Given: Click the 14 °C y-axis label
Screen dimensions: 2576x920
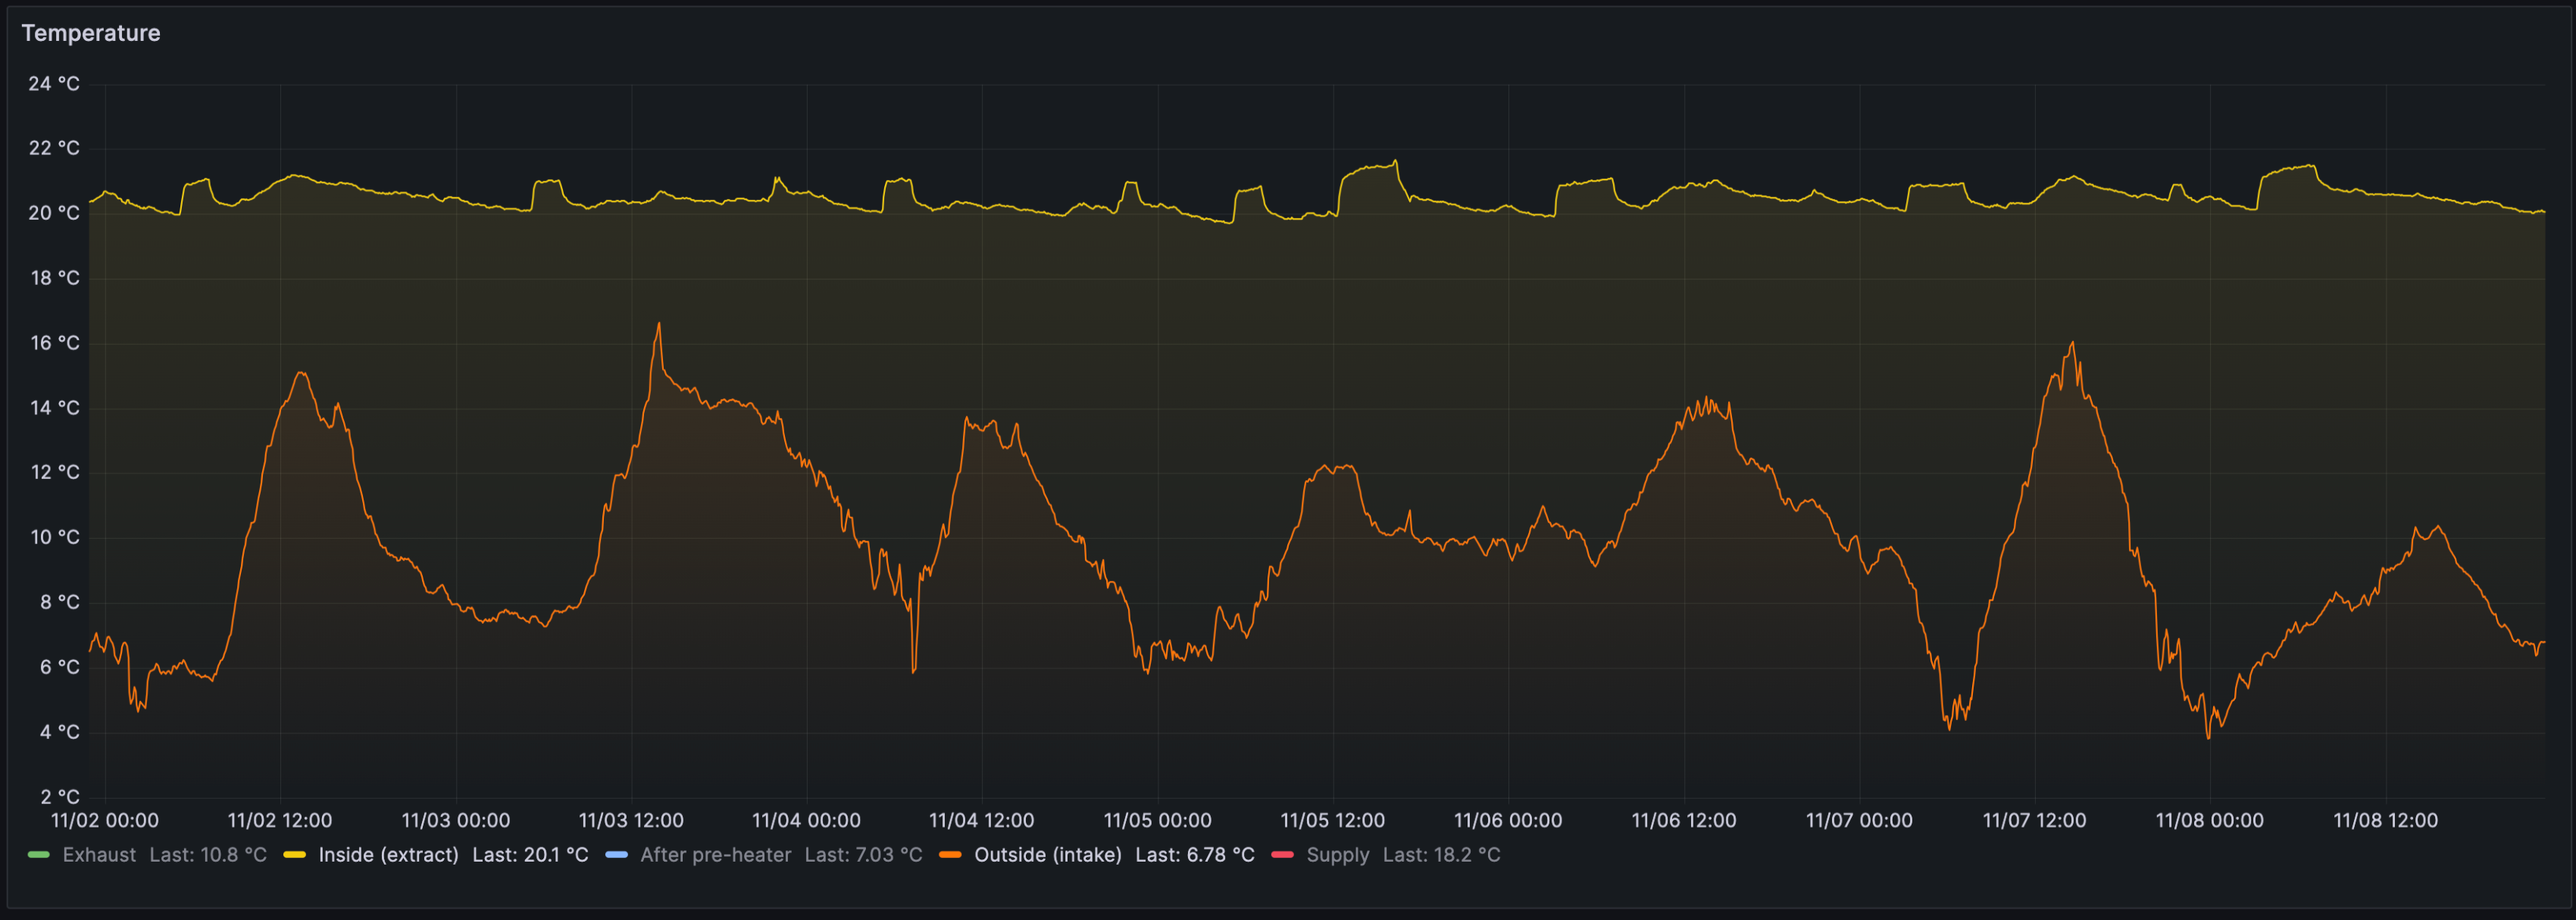Looking at the screenshot, I should tap(55, 408).
